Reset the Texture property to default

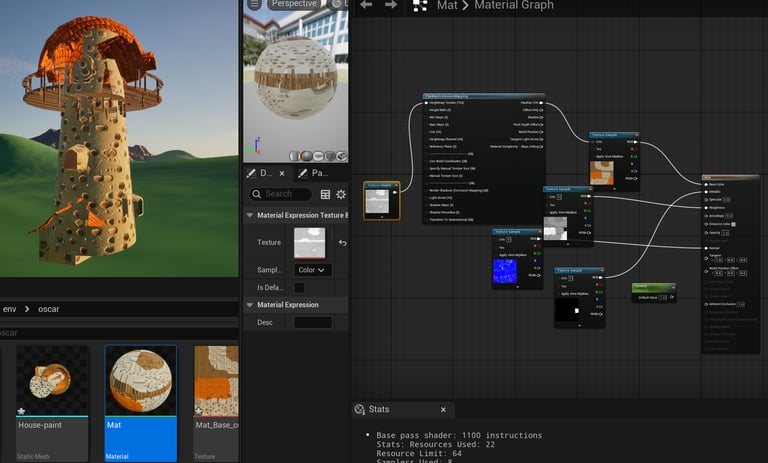coord(343,243)
